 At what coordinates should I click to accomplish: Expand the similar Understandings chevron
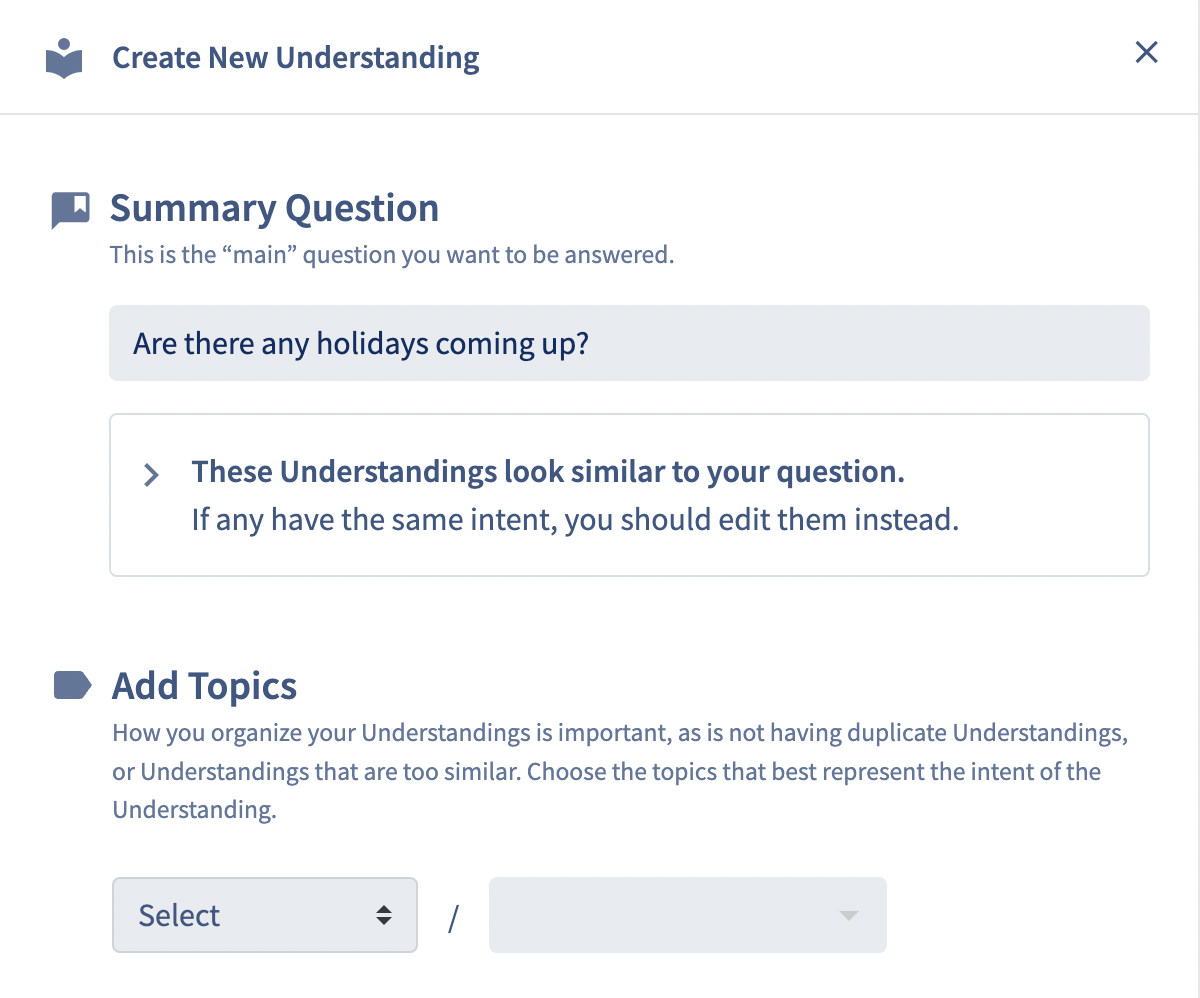[x=151, y=474]
